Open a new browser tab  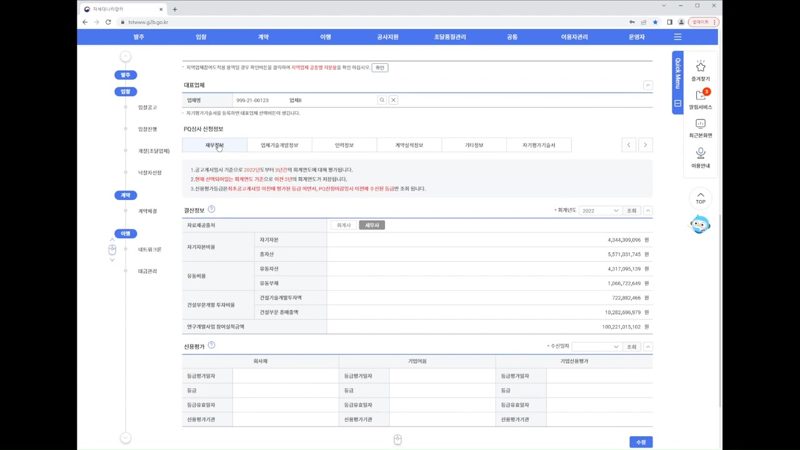click(174, 9)
